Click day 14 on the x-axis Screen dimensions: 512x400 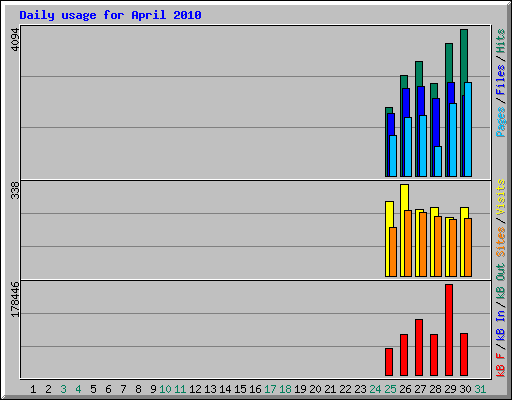pyautogui.click(x=225, y=389)
